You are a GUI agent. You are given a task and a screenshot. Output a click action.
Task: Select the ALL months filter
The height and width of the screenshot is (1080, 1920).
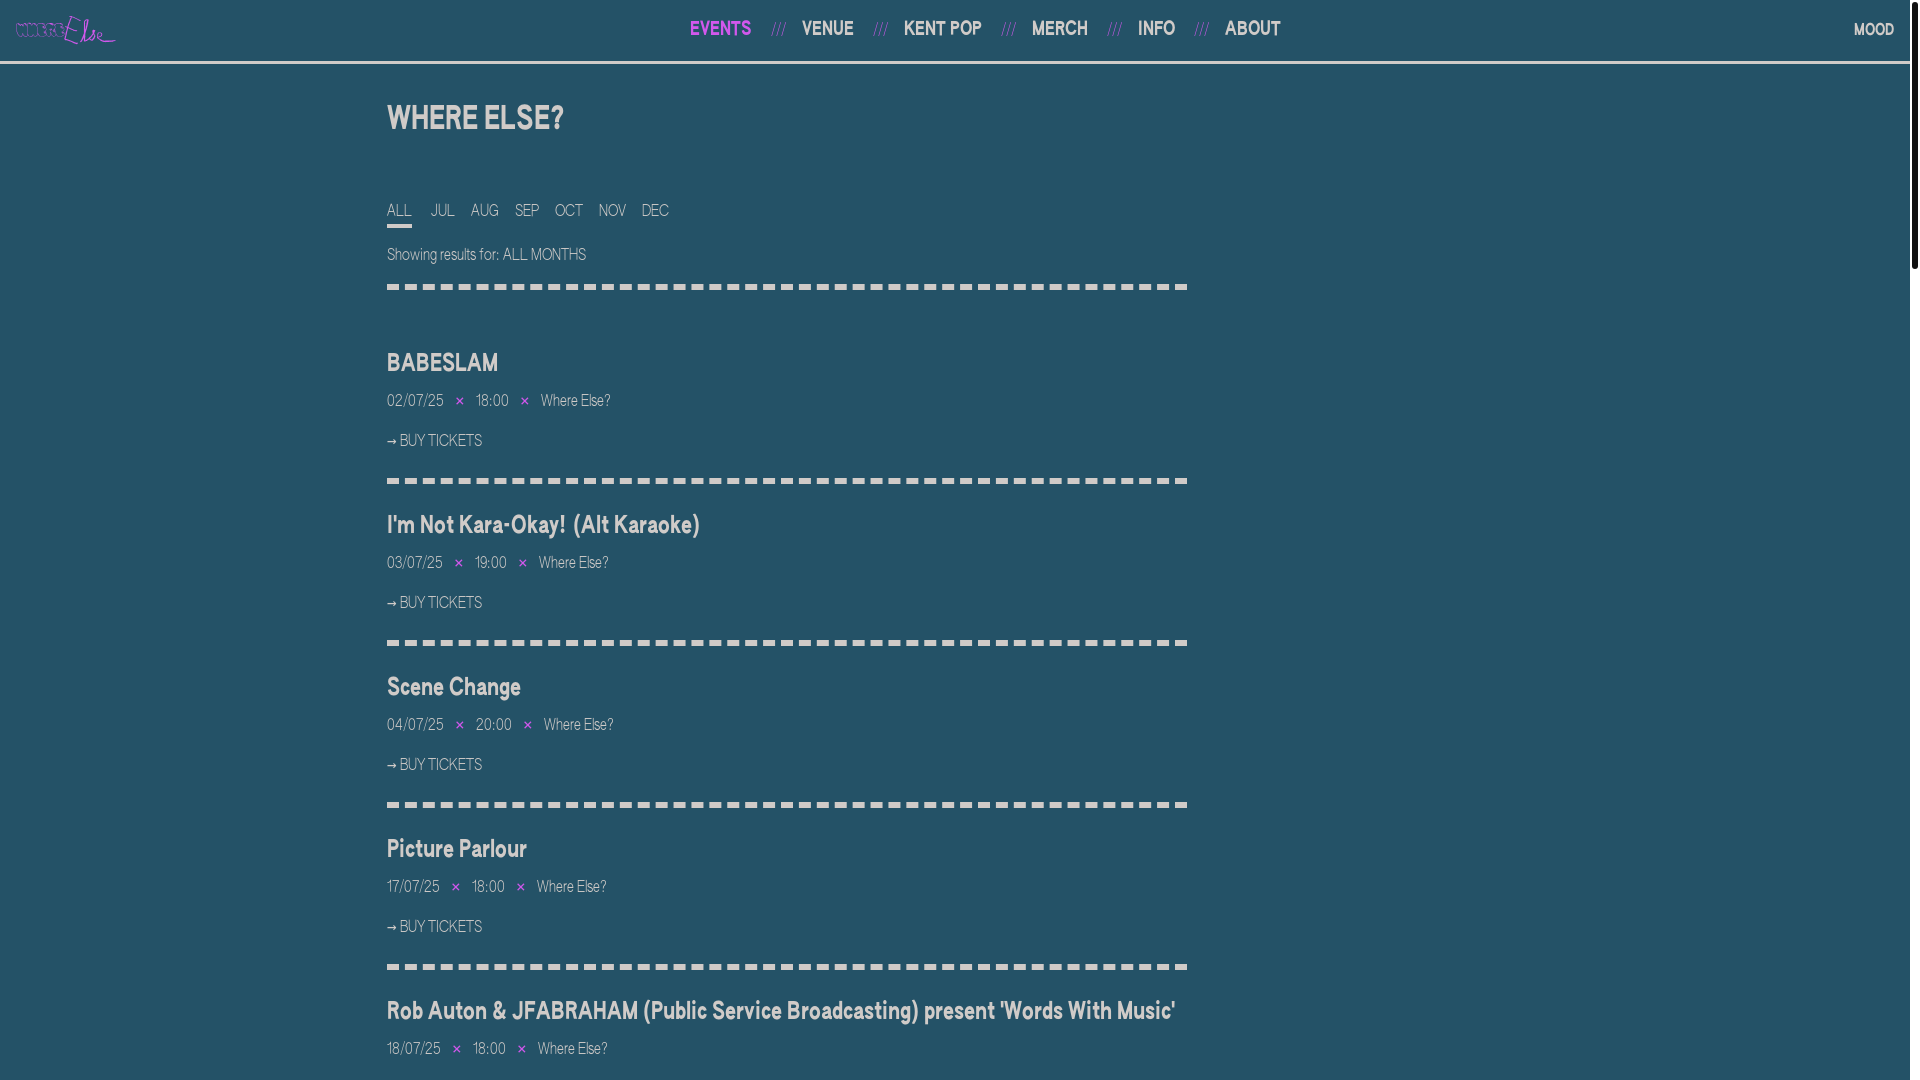[x=399, y=211]
